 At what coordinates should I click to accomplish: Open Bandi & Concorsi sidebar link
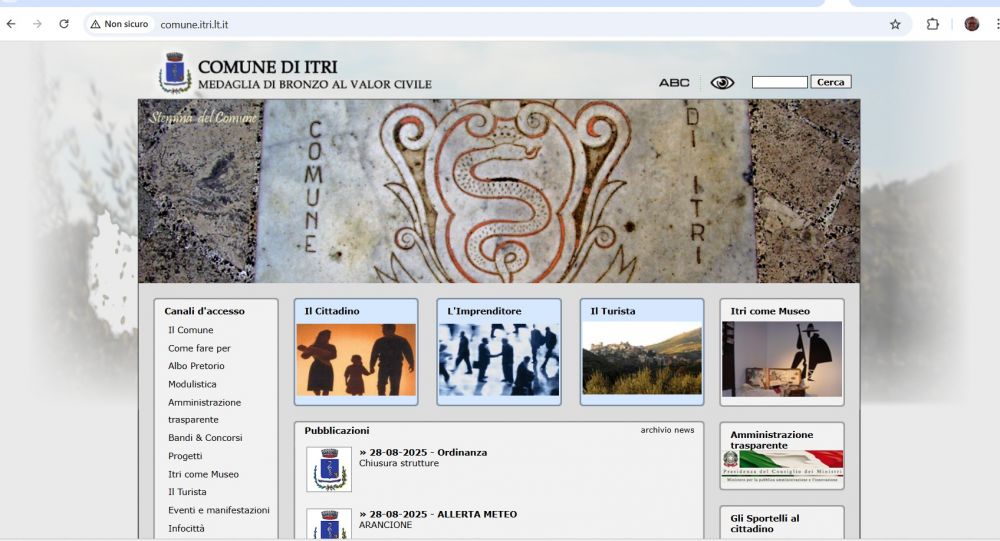tap(205, 438)
